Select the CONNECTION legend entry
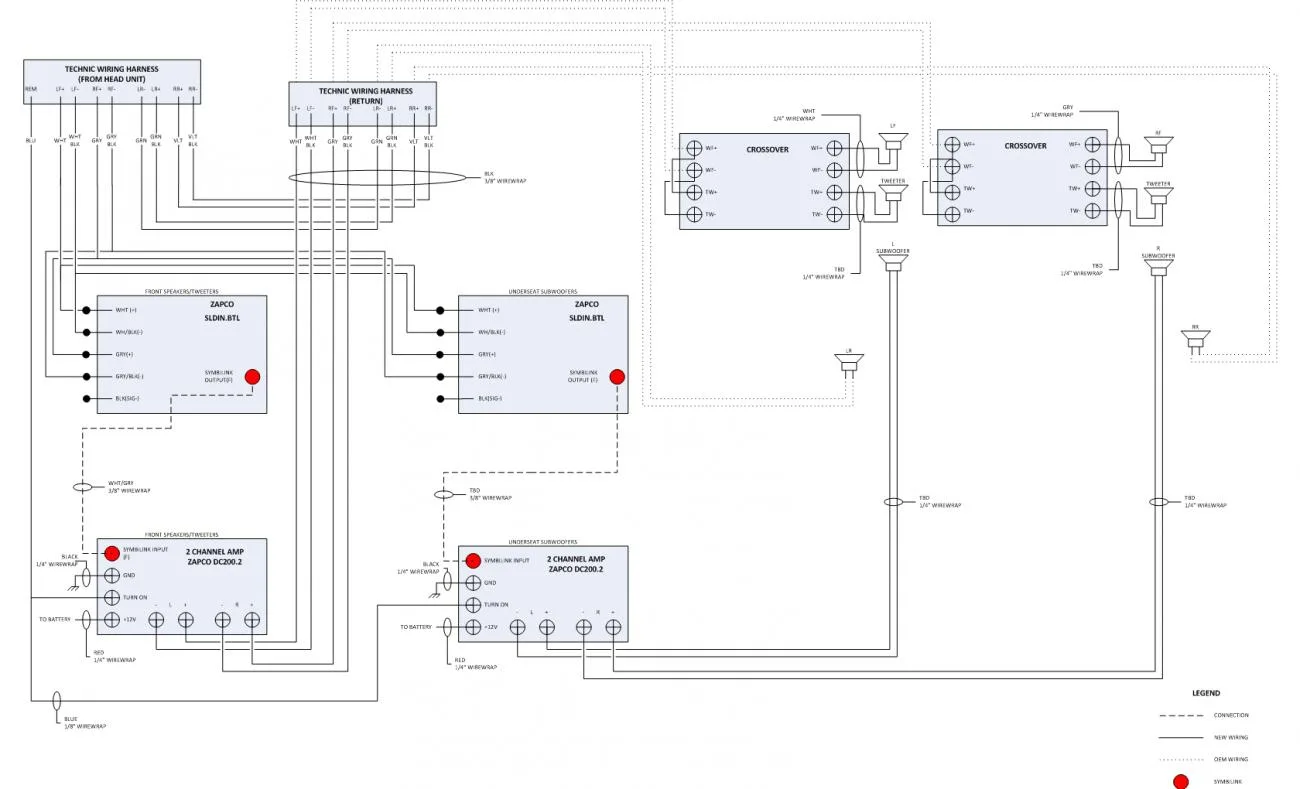Screen dimensions: 1300x789 [1231, 715]
